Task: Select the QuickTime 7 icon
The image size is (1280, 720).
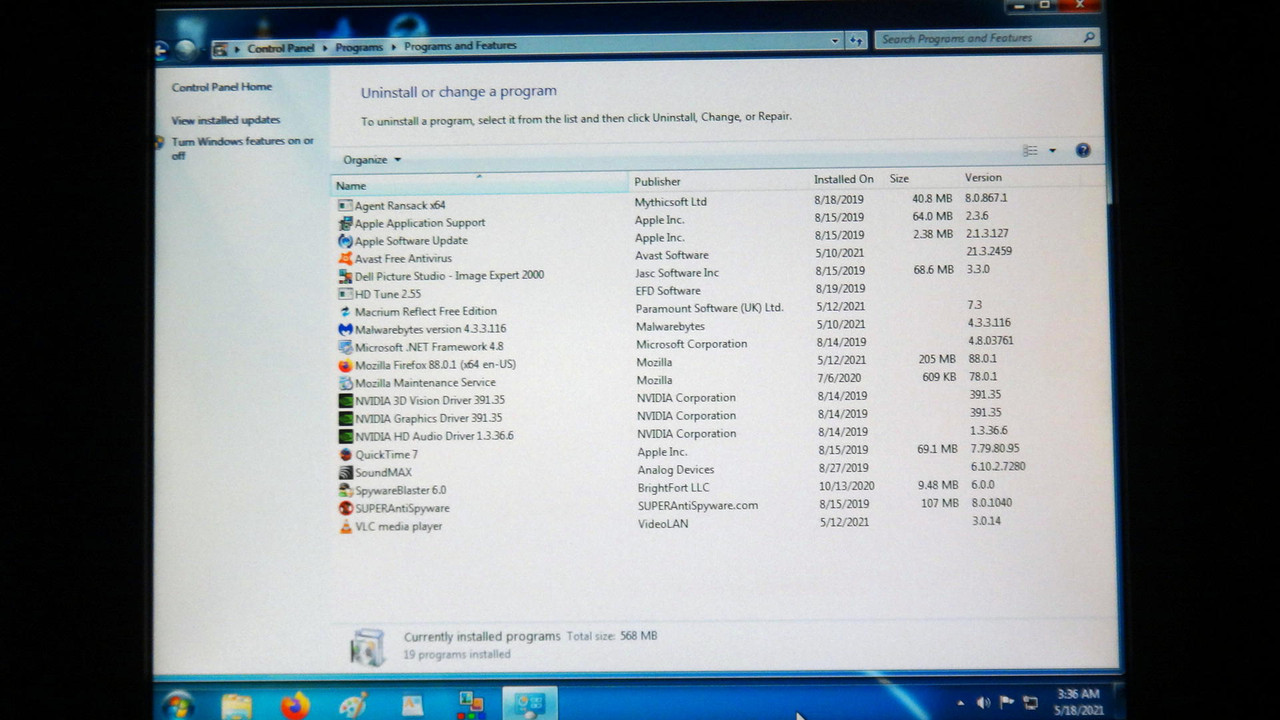Action: click(x=345, y=454)
